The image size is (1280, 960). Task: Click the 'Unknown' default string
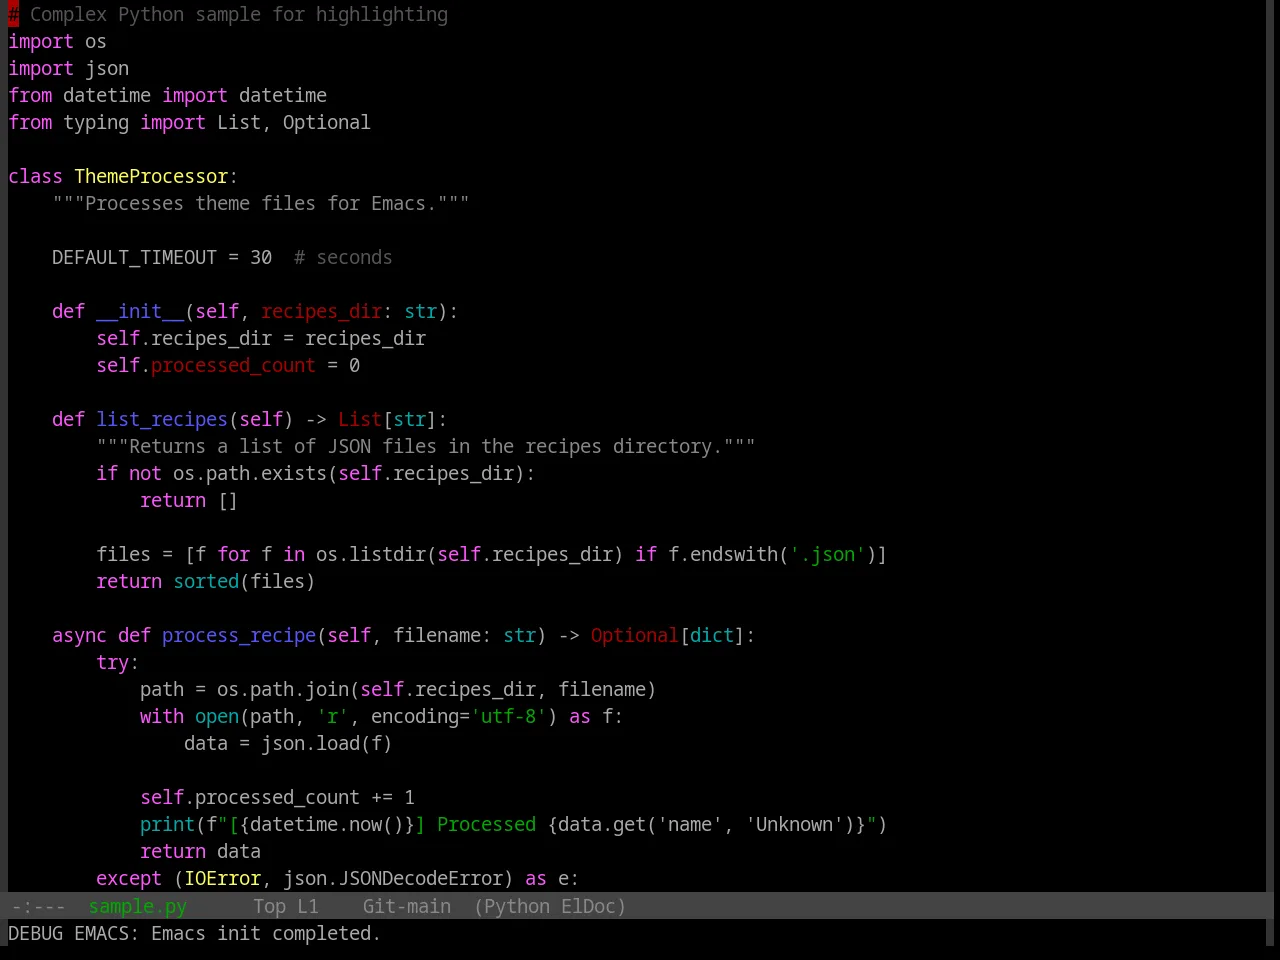(794, 824)
